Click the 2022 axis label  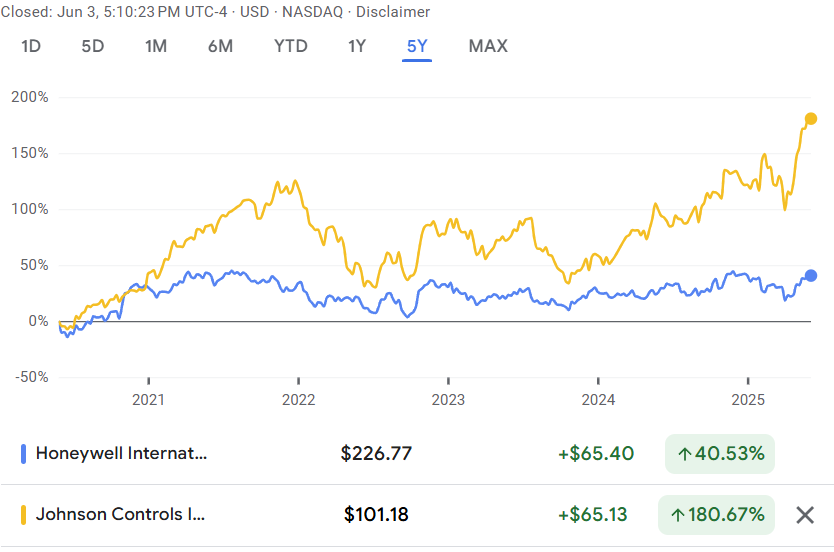(298, 399)
